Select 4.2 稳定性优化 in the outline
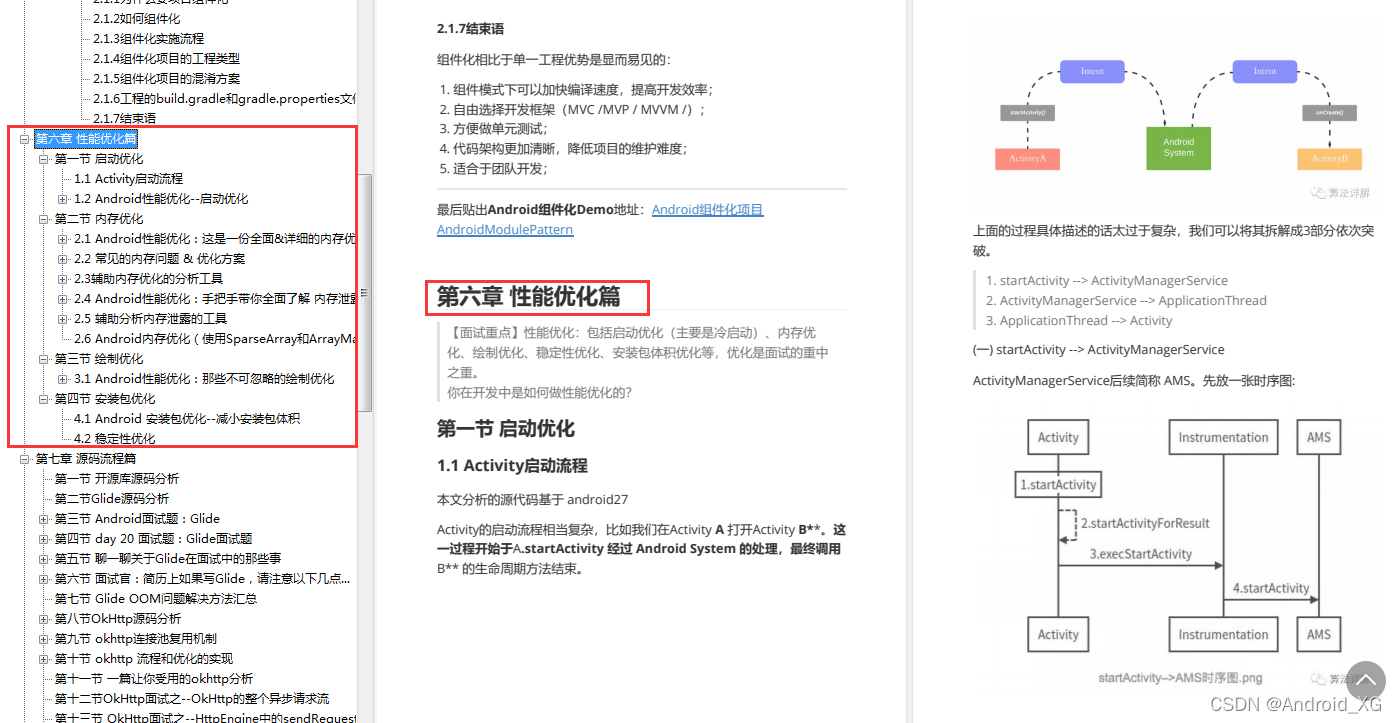 pos(113,438)
